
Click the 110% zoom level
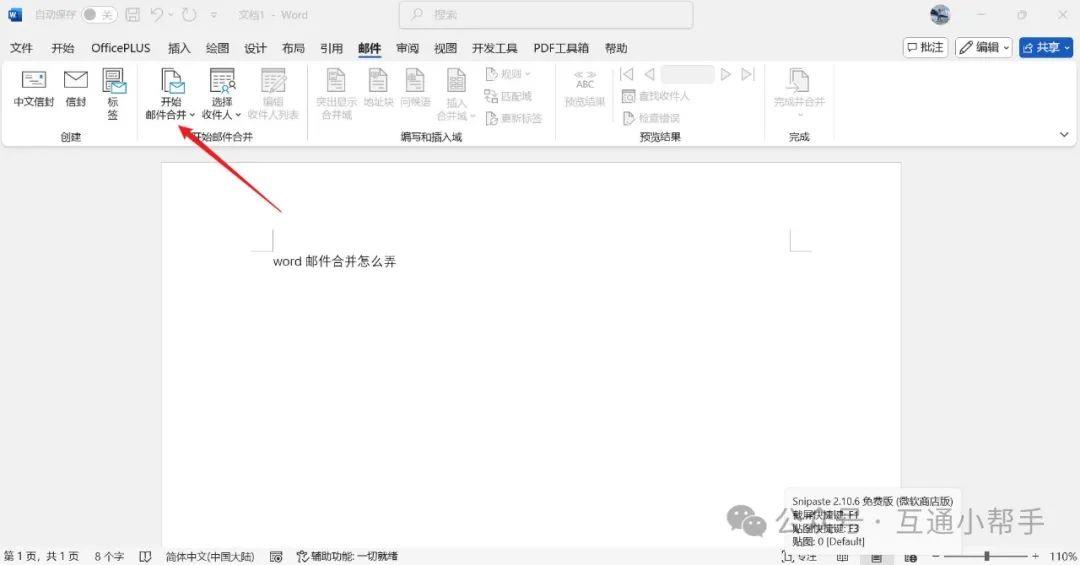pos(1063,556)
